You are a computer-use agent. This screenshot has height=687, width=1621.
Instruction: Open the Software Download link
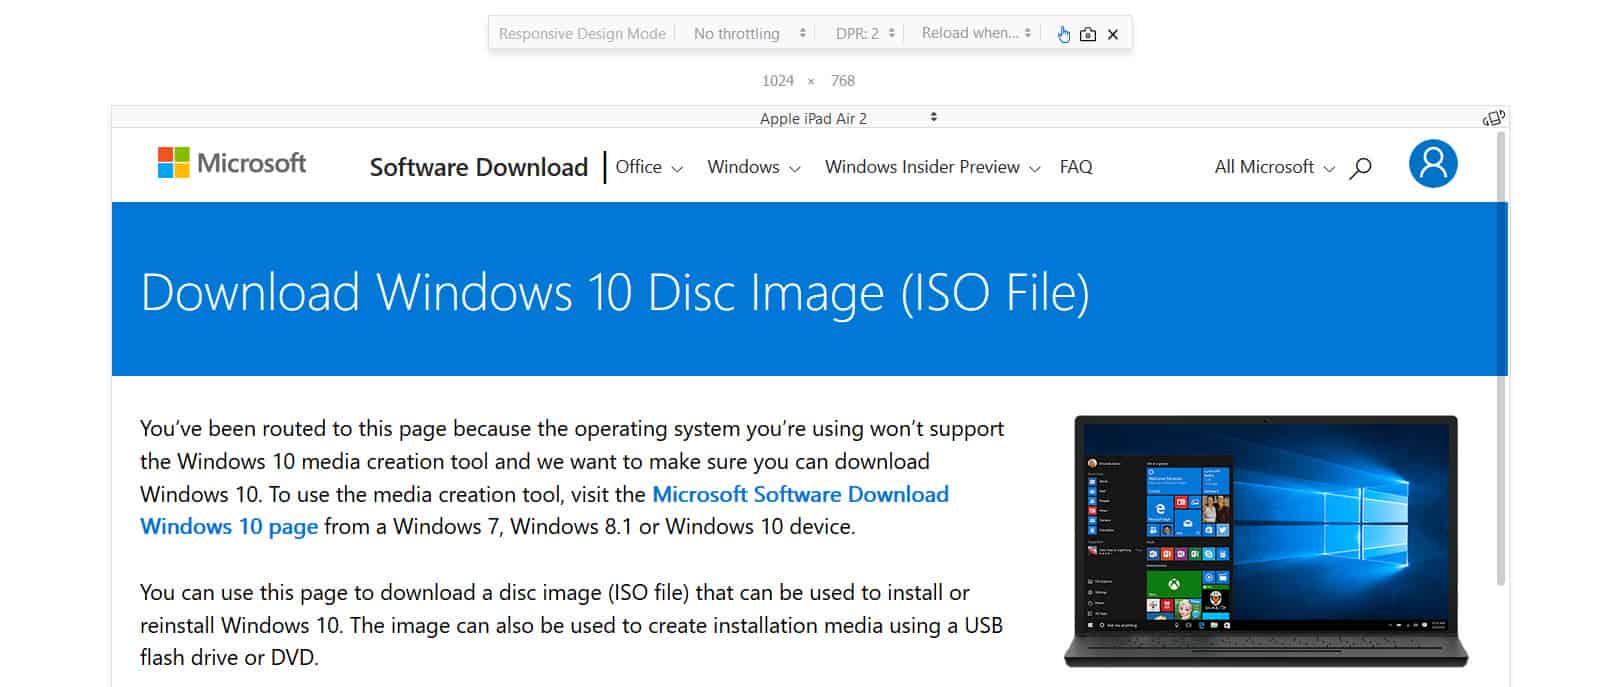[x=479, y=167]
